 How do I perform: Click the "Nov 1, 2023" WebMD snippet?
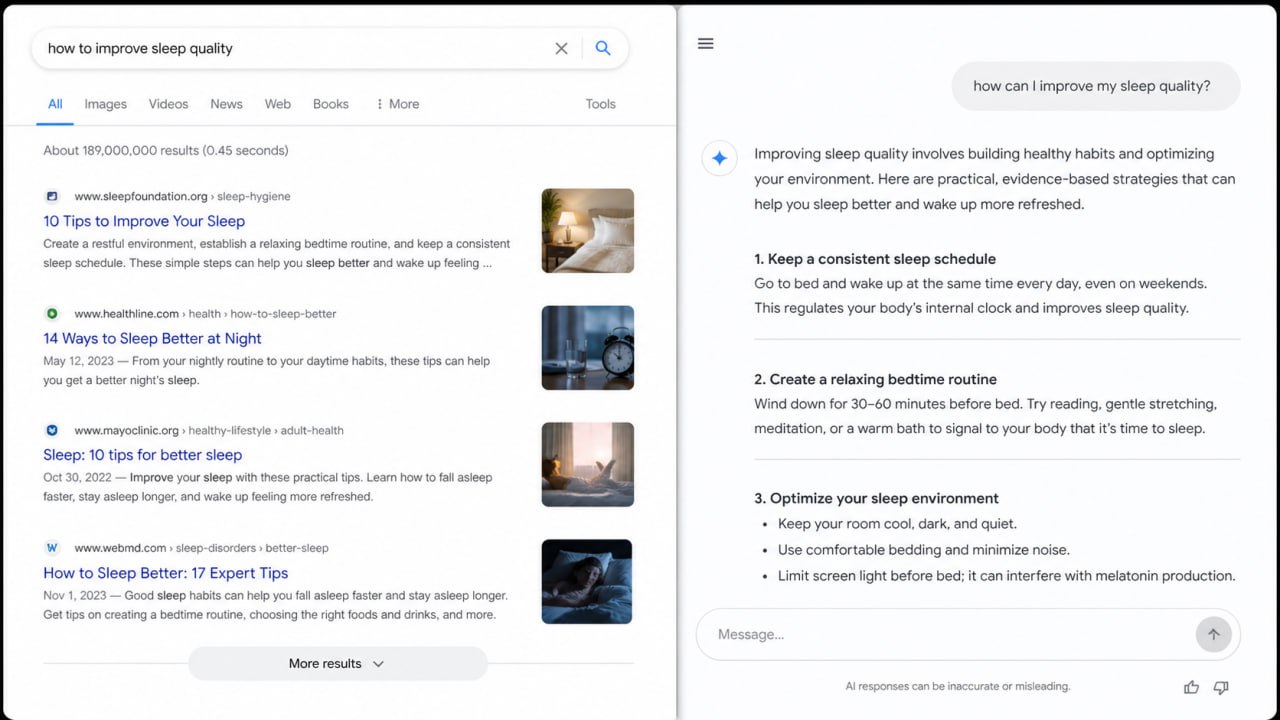click(x=275, y=605)
